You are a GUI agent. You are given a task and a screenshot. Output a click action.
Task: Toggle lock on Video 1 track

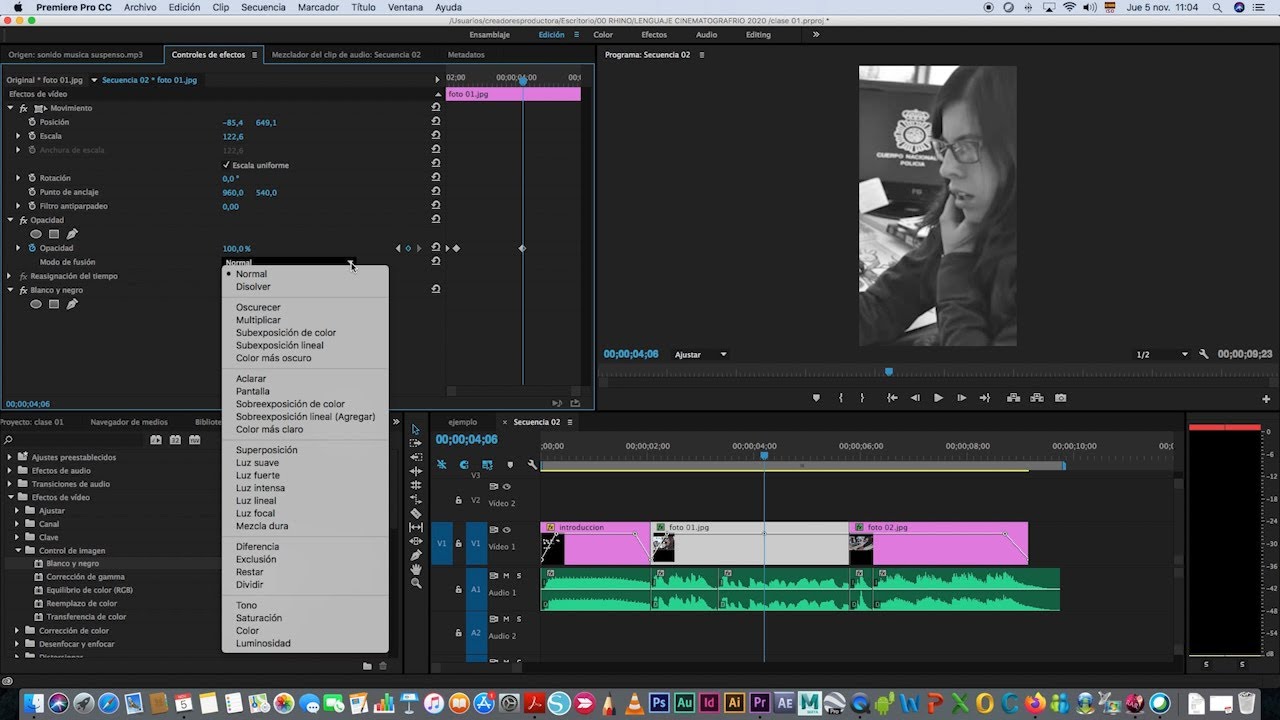click(459, 544)
